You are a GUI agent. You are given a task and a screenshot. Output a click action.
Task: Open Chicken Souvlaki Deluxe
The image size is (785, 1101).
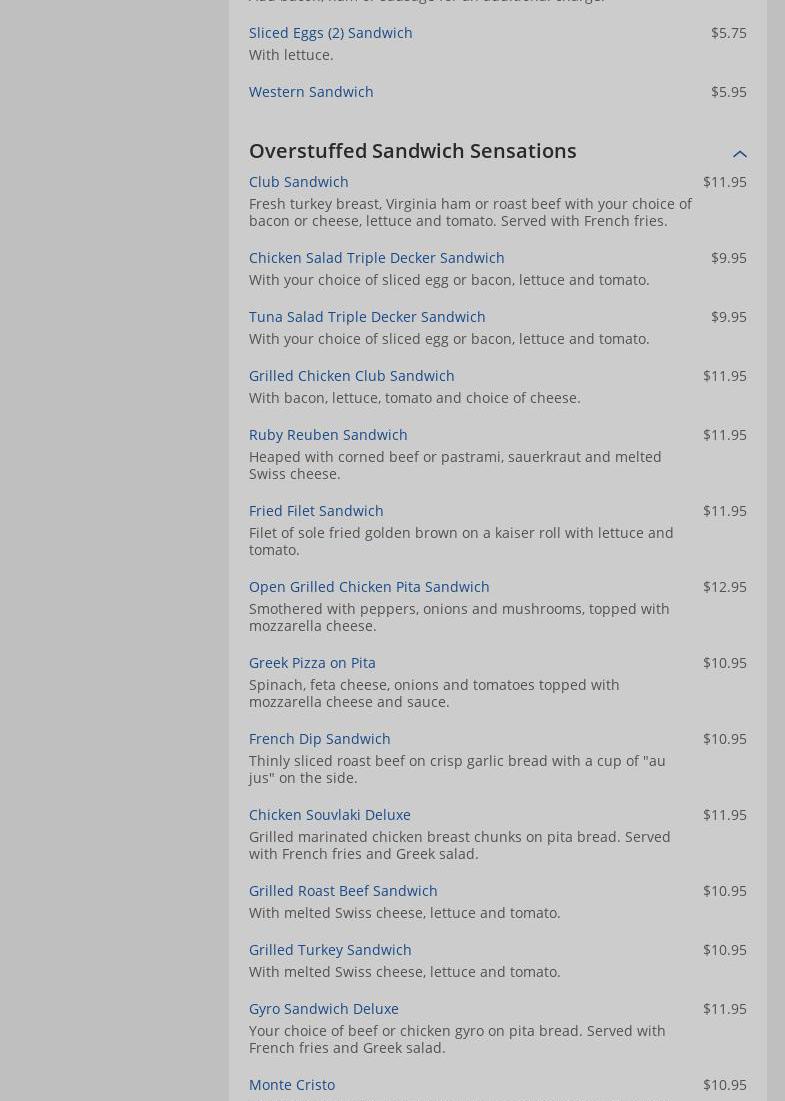tap(329, 815)
